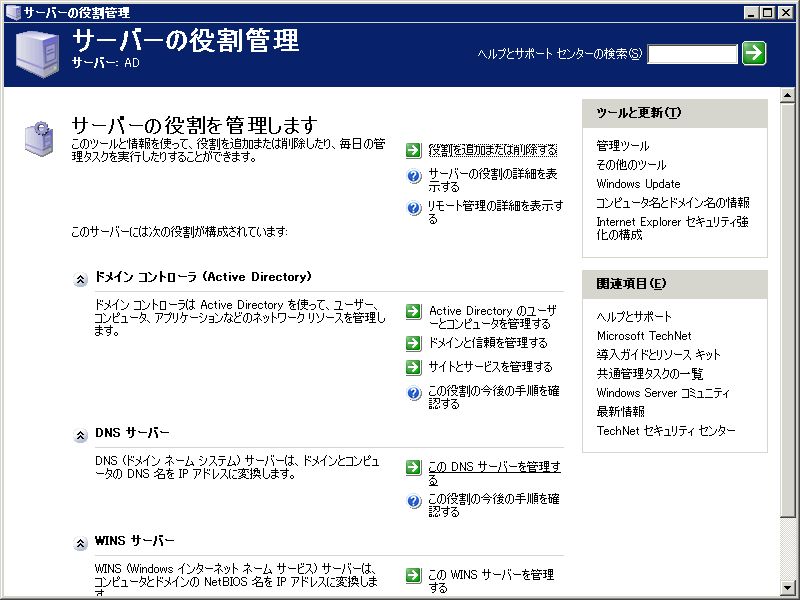
Task: Open TechNet セキュリティ センター link
Action: (666, 431)
